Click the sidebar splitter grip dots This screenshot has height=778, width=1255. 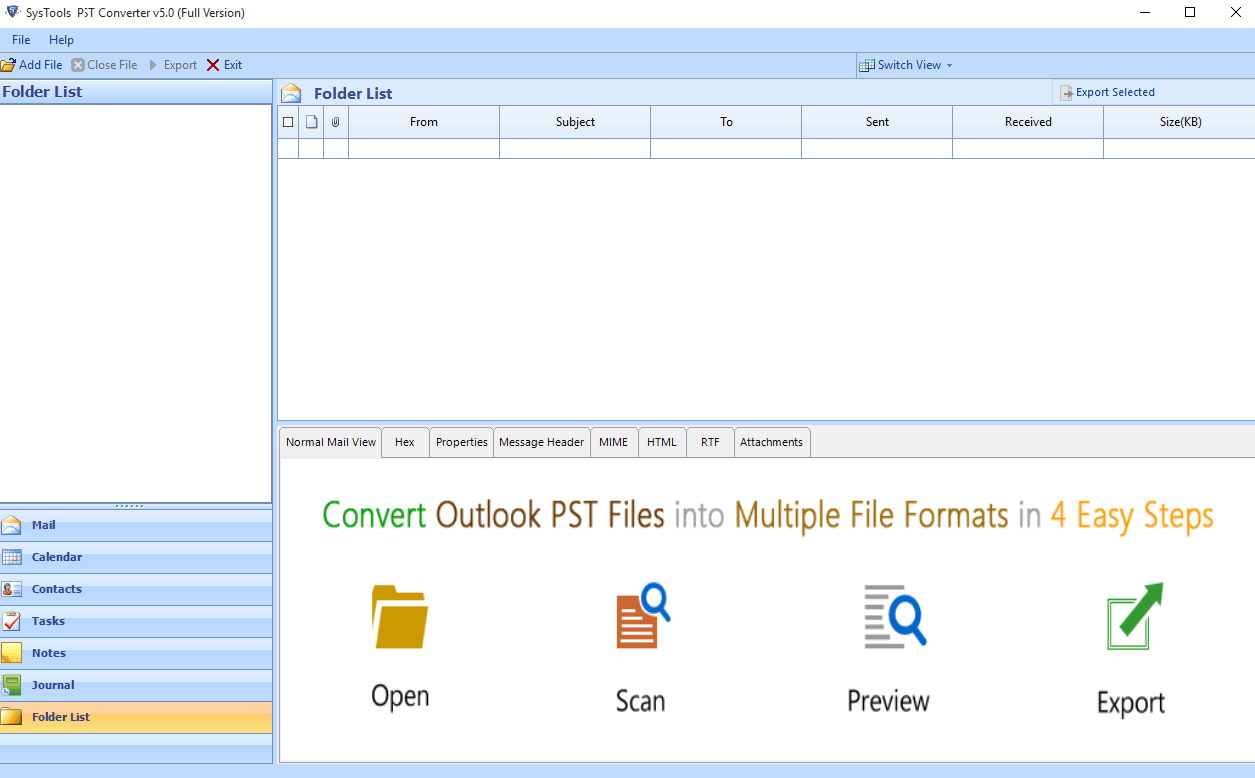pos(129,506)
